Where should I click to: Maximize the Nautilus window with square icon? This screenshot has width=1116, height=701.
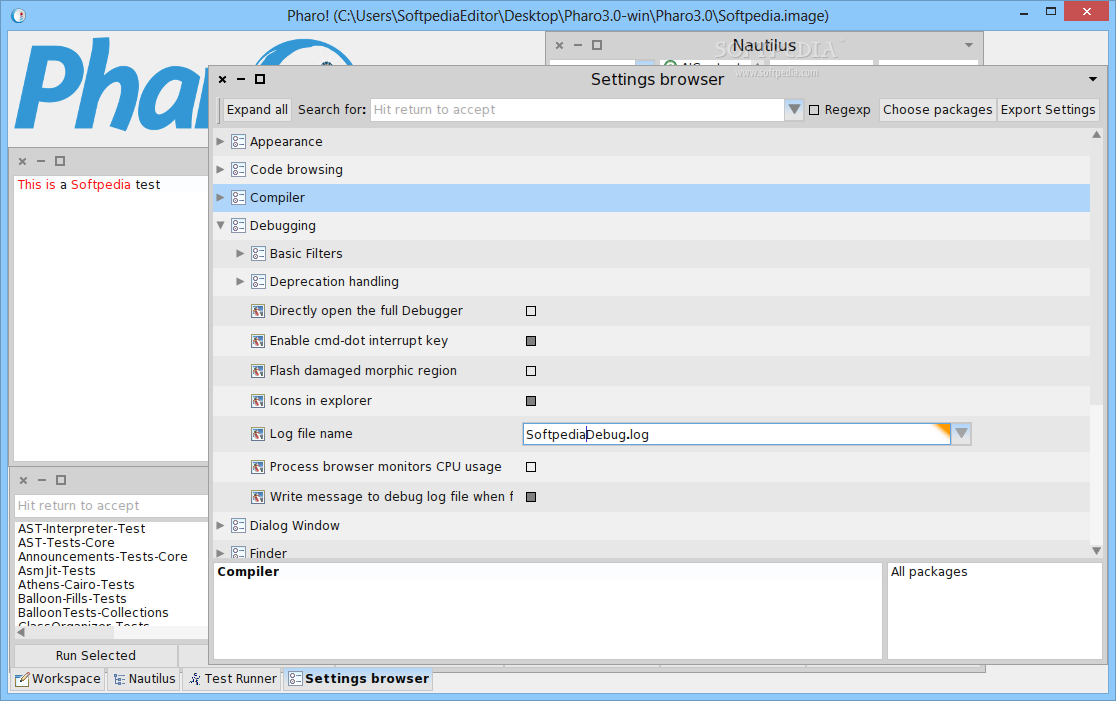click(x=597, y=45)
